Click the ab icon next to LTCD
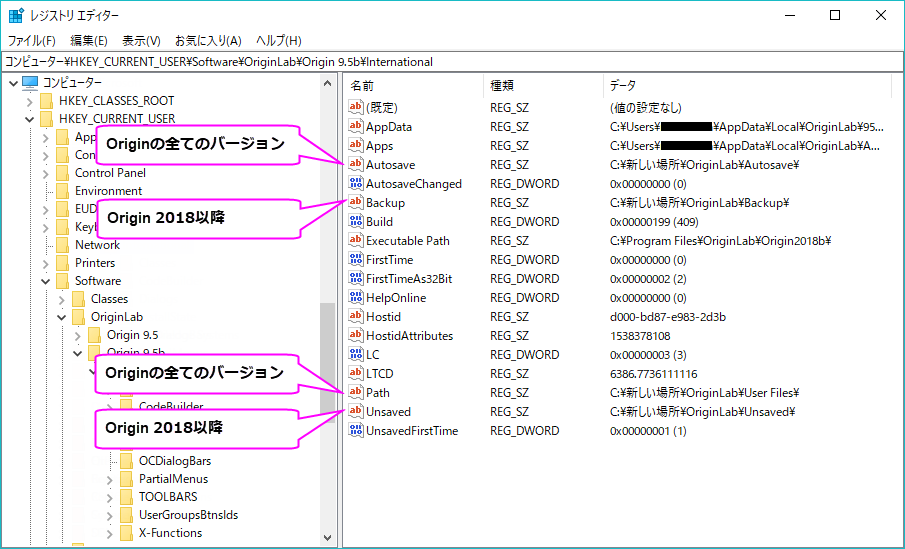This screenshot has width=905, height=549. [x=356, y=374]
